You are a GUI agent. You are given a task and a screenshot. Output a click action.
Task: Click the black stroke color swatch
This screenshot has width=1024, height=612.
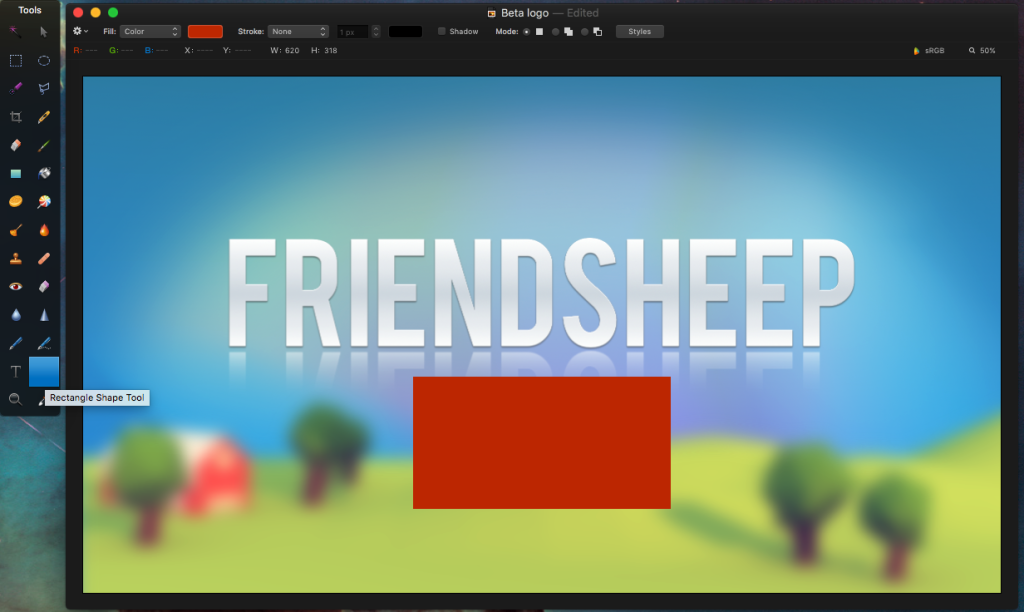(x=406, y=31)
